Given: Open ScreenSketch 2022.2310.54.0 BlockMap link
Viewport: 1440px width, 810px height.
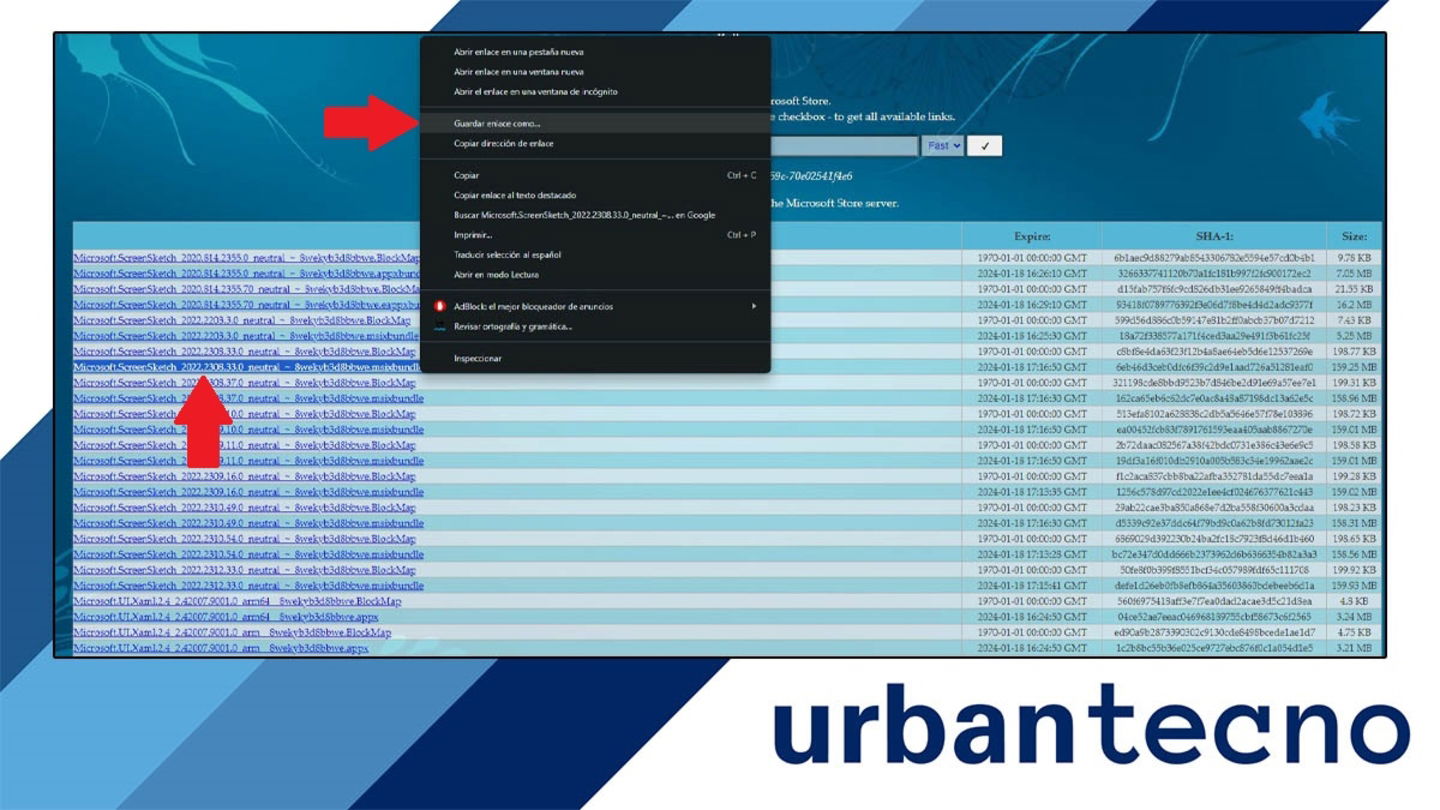Looking at the screenshot, I should coord(244,538).
